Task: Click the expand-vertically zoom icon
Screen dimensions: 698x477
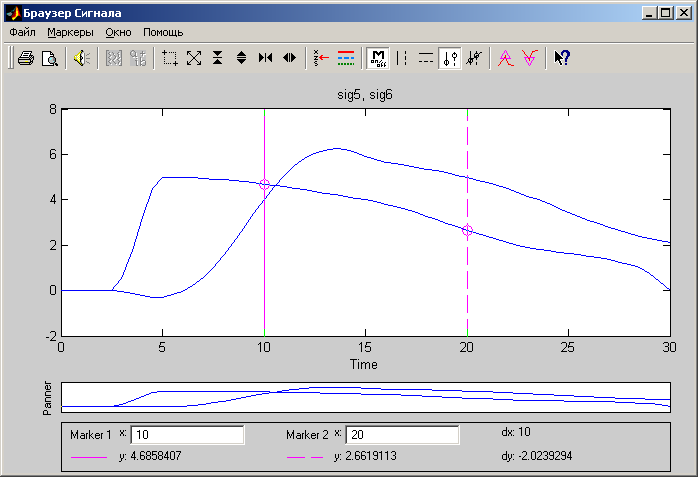Action: coord(241,58)
